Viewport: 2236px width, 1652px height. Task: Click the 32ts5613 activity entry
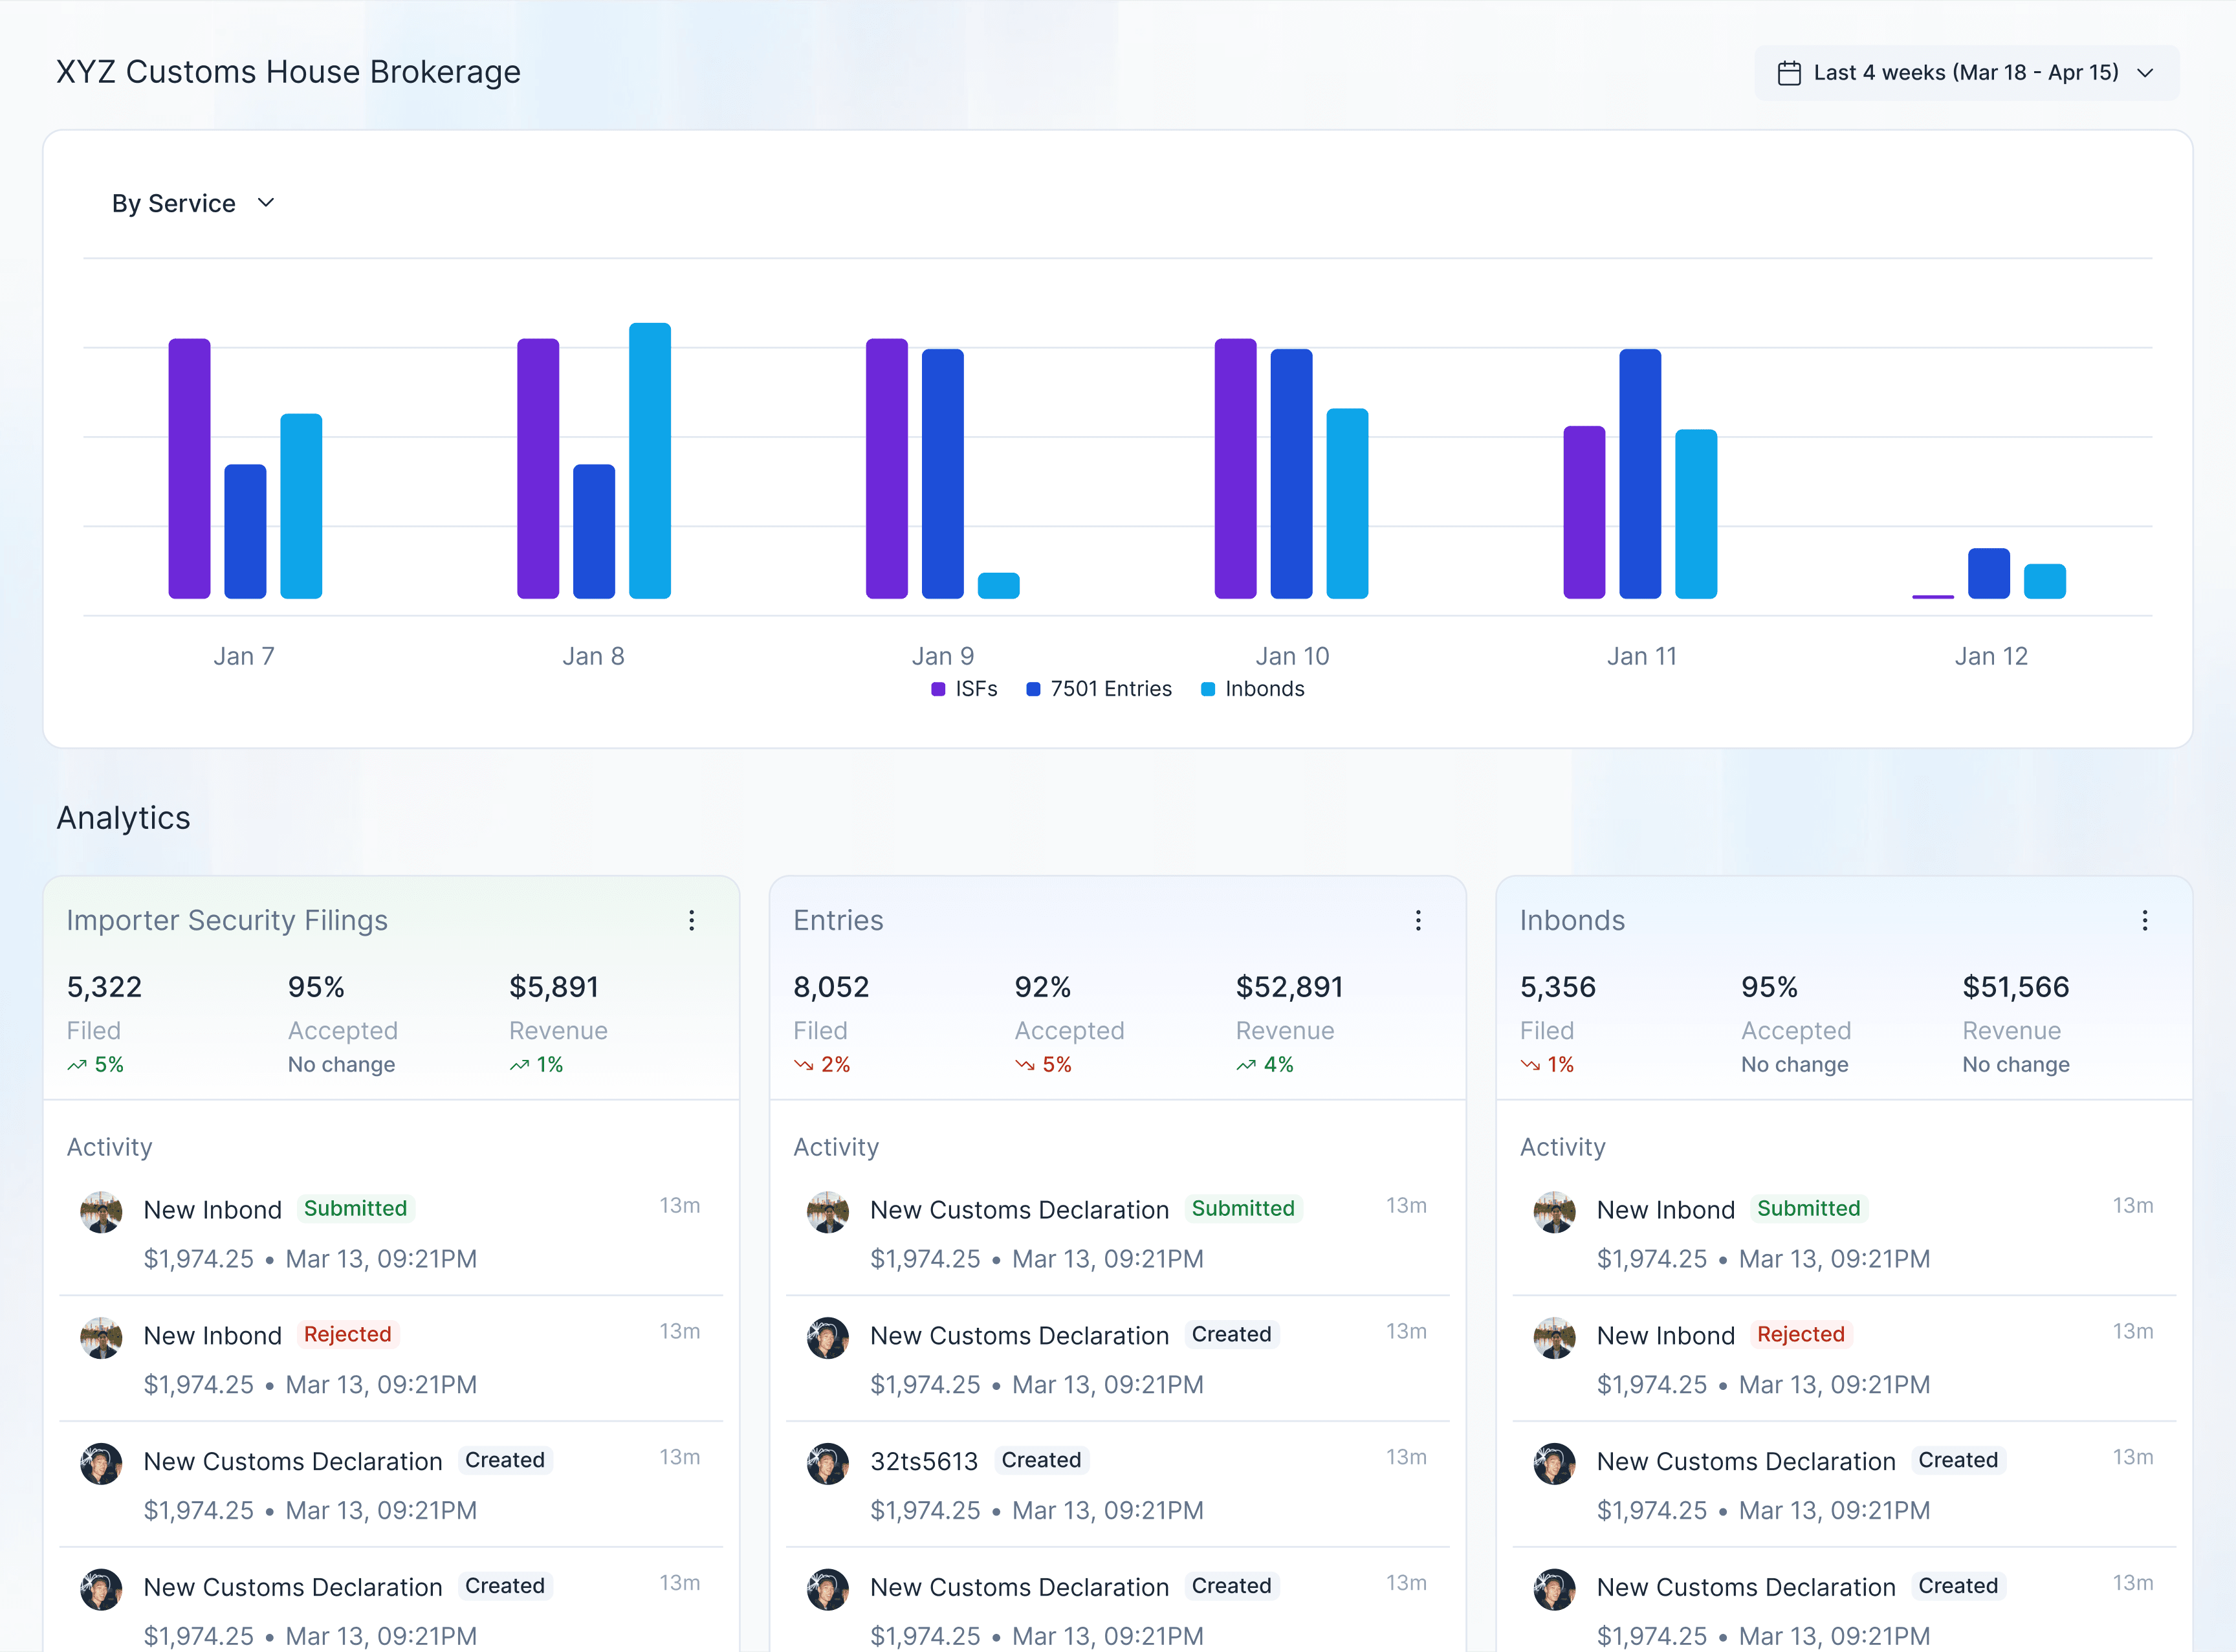pos(923,1461)
